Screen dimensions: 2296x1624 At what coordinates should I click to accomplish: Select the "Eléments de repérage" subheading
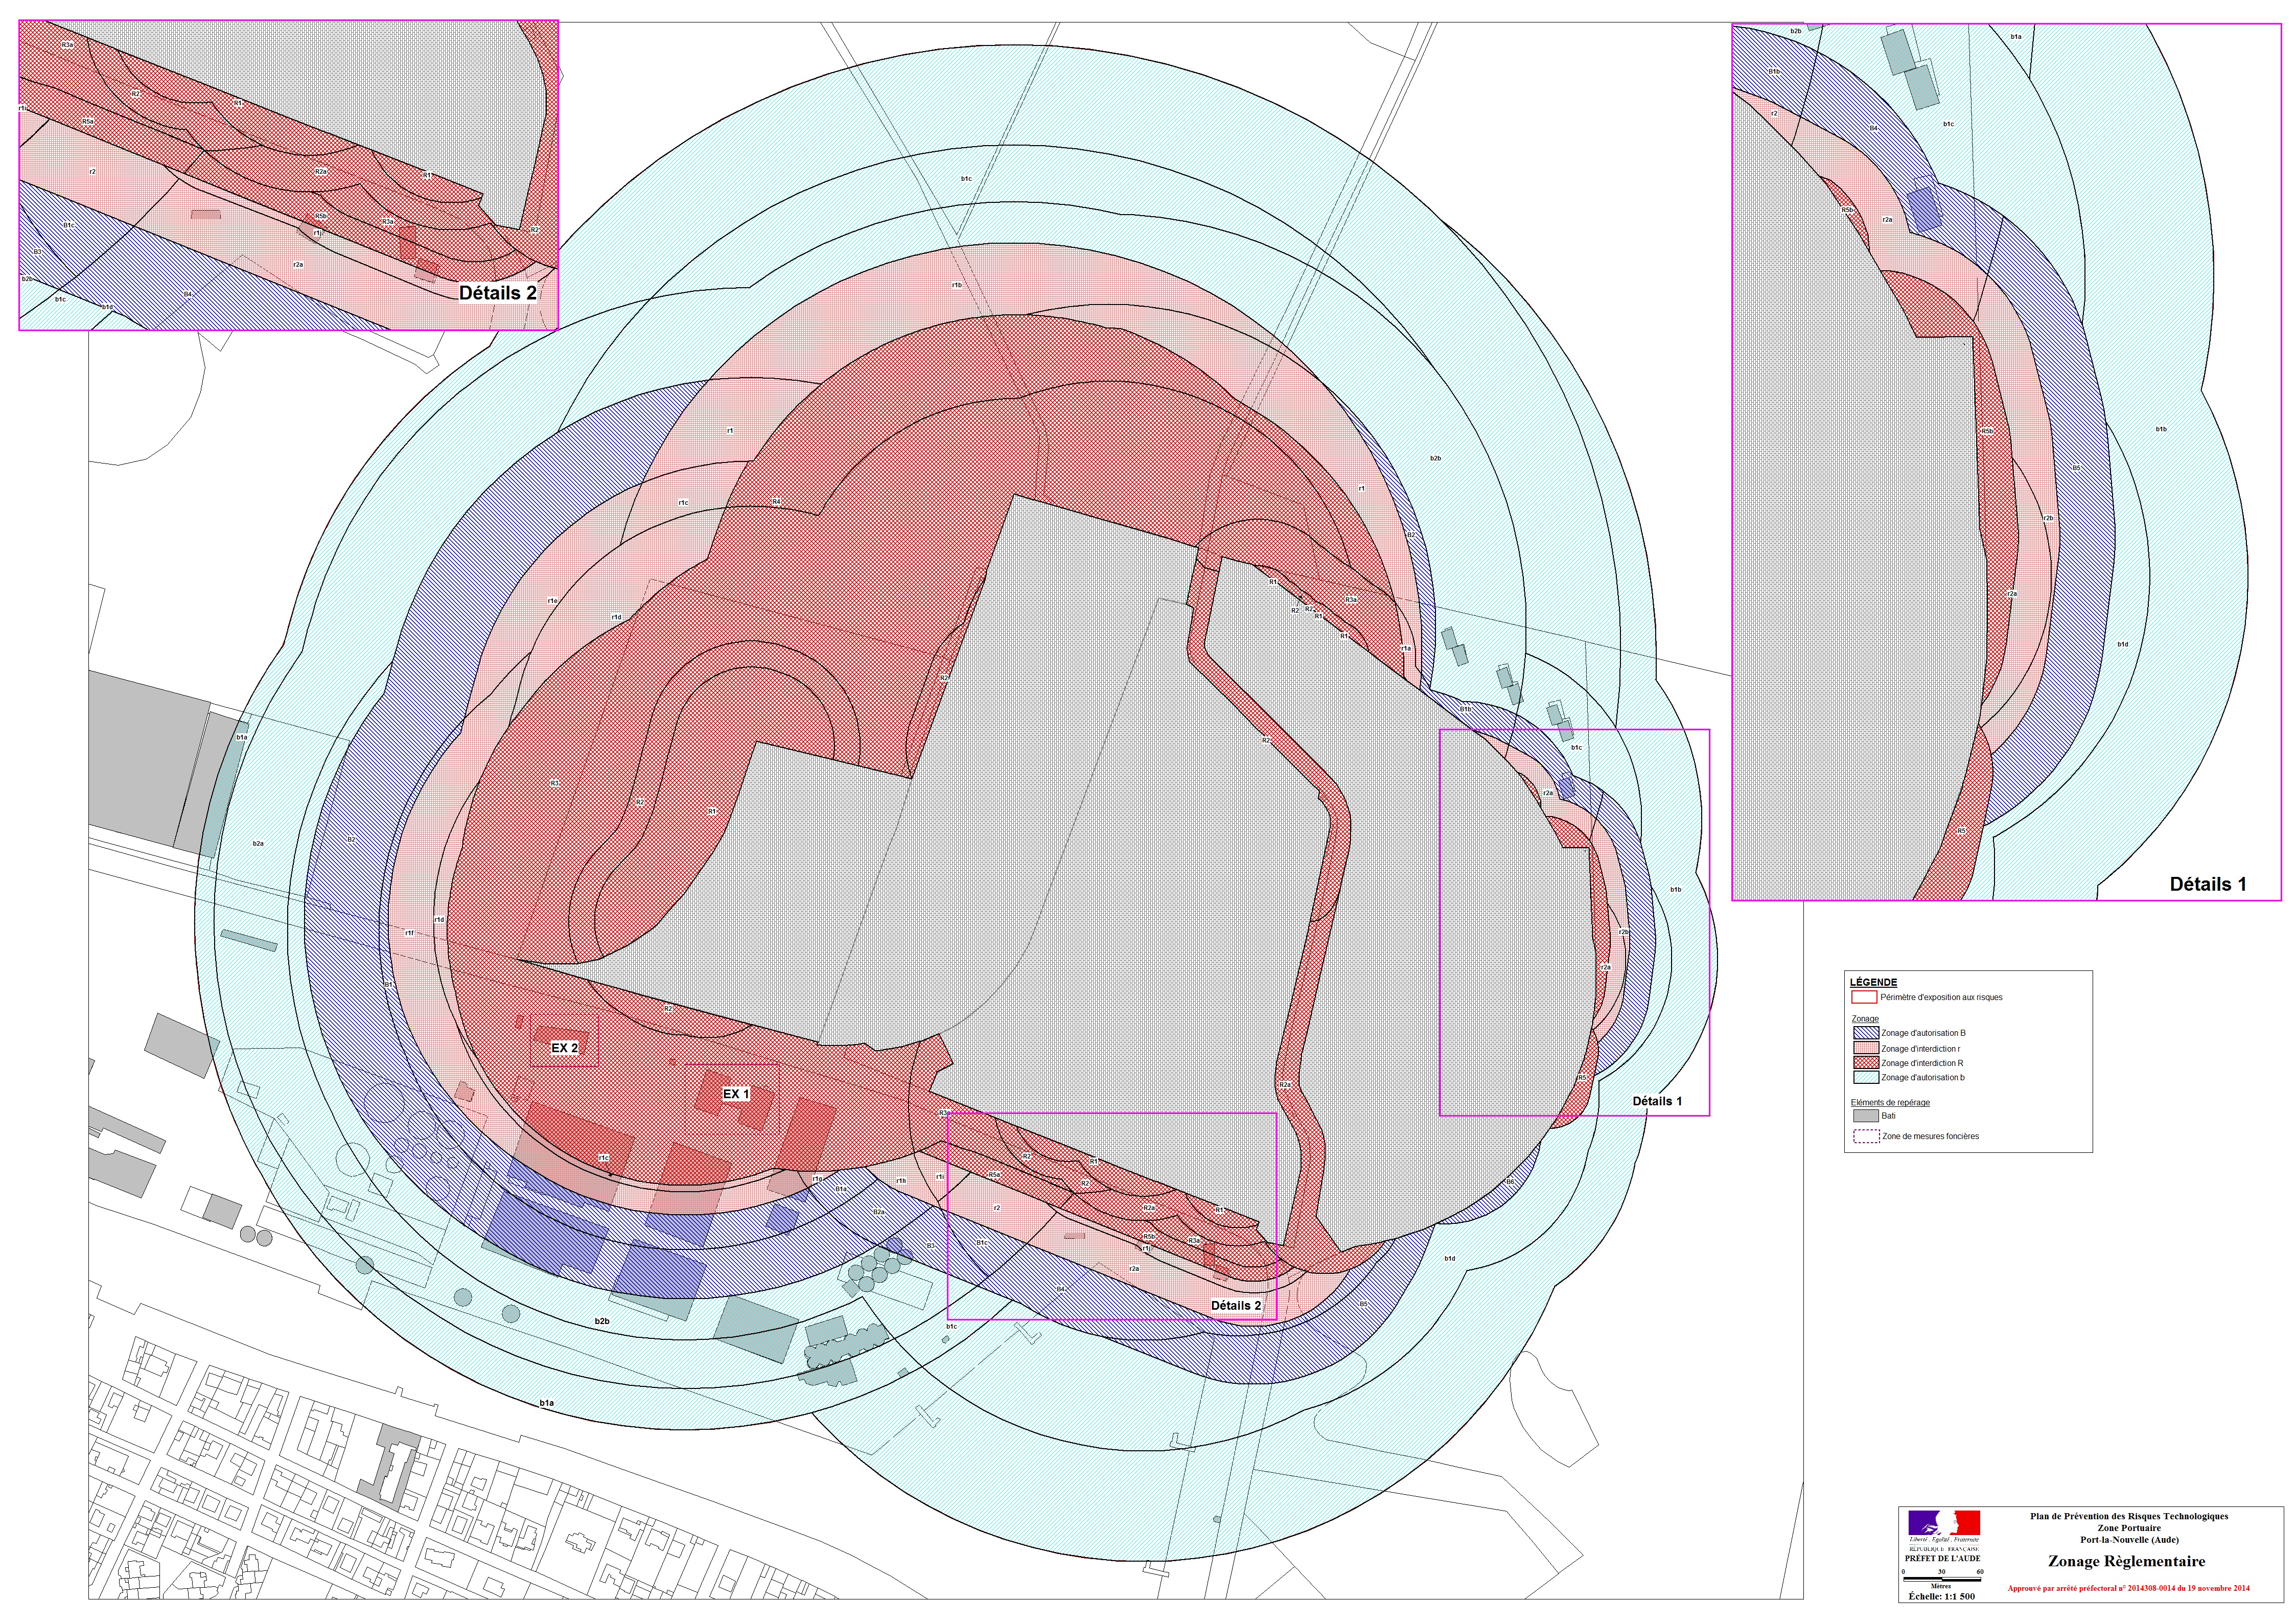[1891, 1103]
